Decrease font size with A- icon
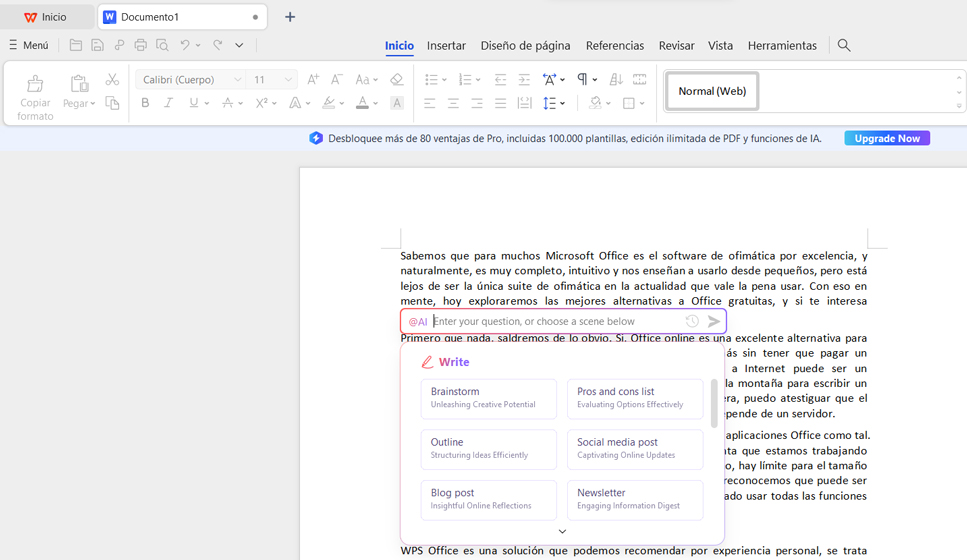The height and width of the screenshot is (560, 967). coord(336,80)
